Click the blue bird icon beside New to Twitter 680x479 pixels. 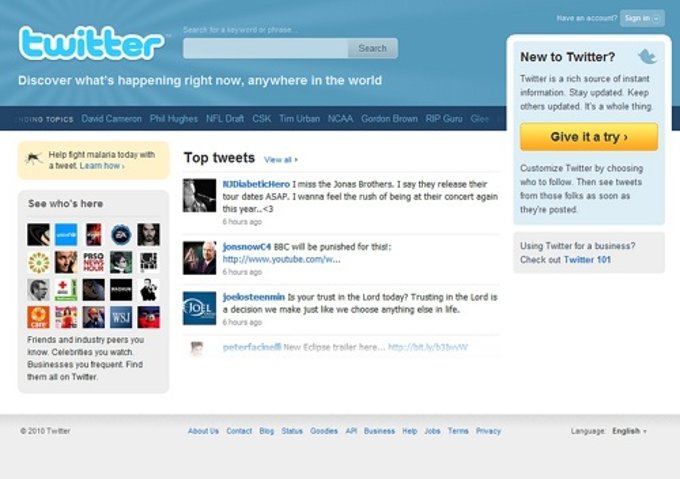[x=647, y=56]
